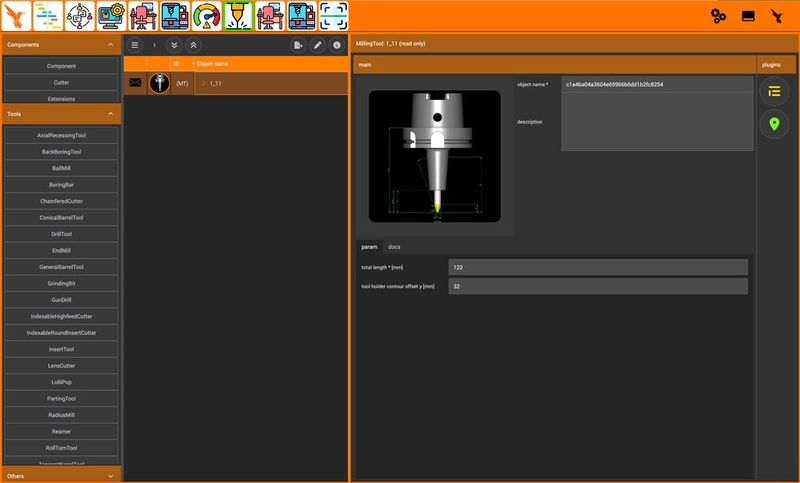This screenshot has width=800, height=483.
Task: Click the green location pin plugin icon
Action: (774, 124)
